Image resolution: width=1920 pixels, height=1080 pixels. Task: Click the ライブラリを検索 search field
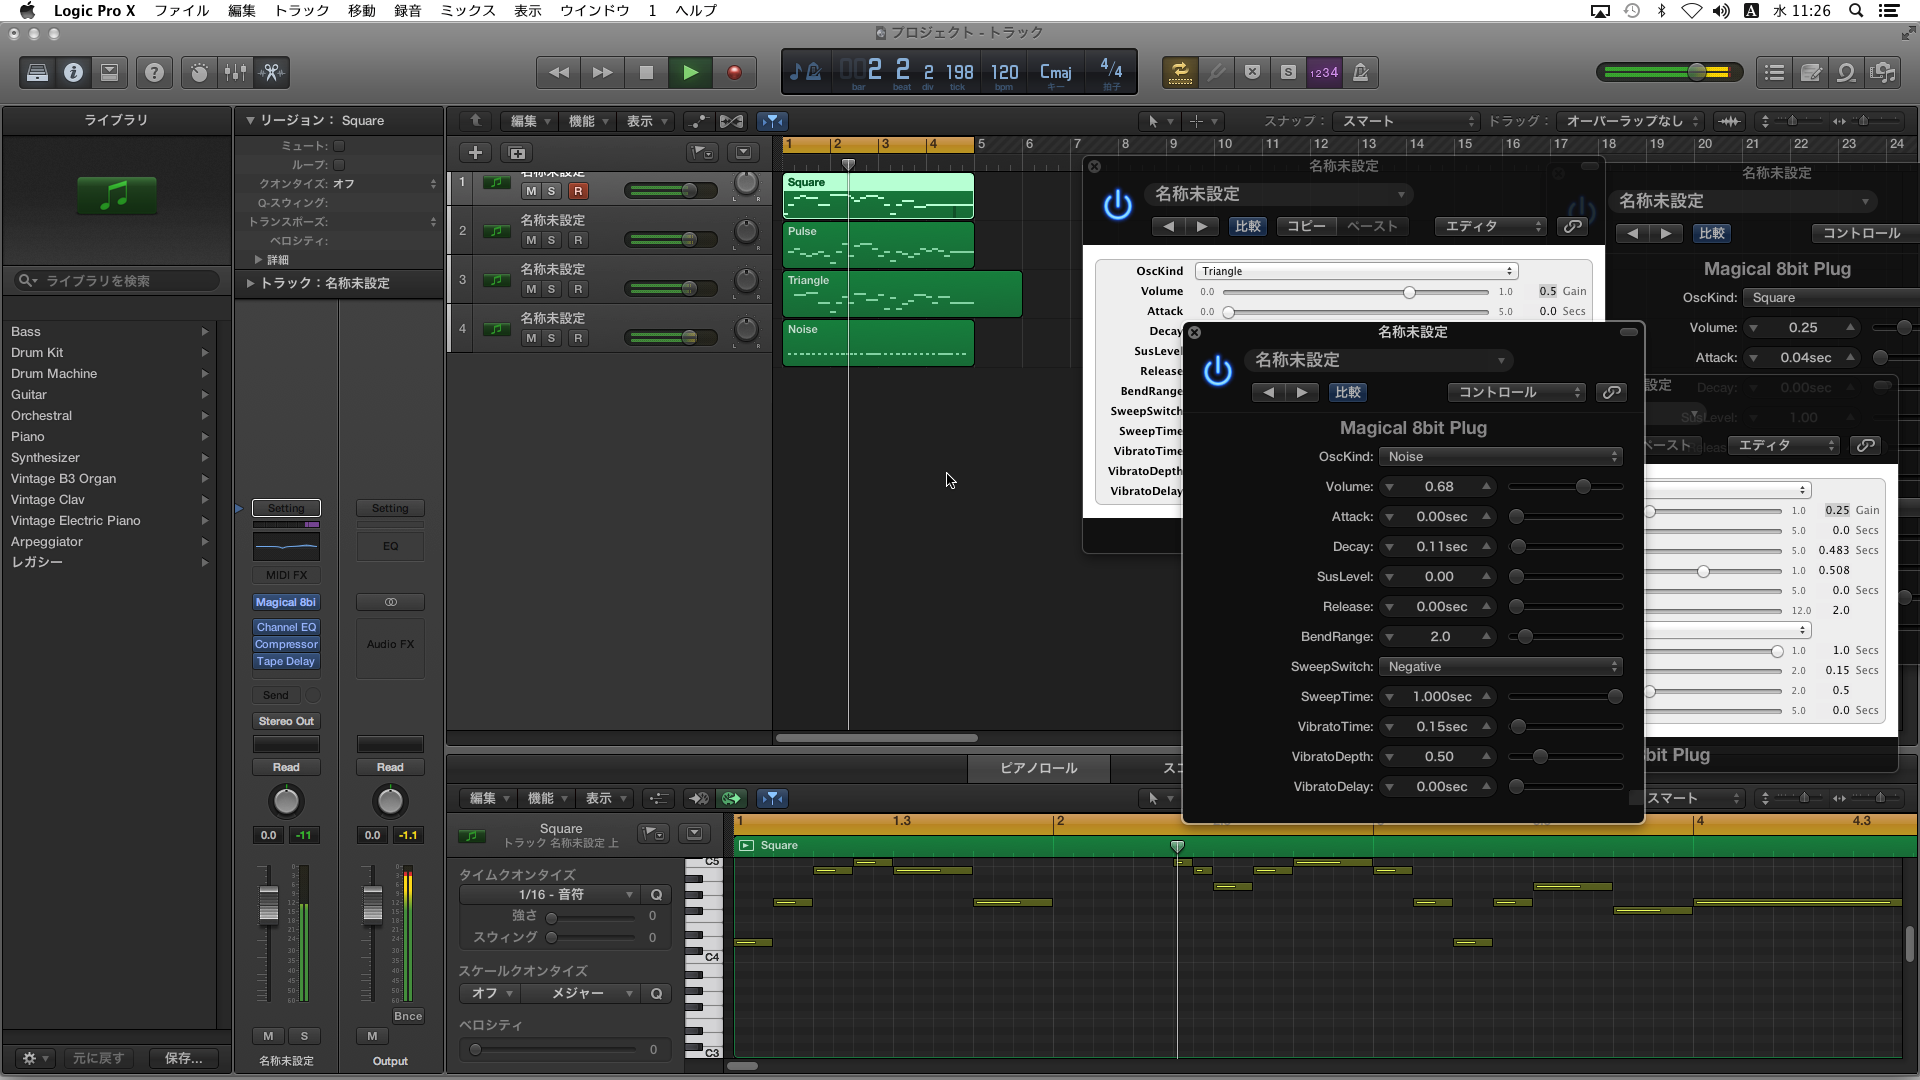(116, 281)
